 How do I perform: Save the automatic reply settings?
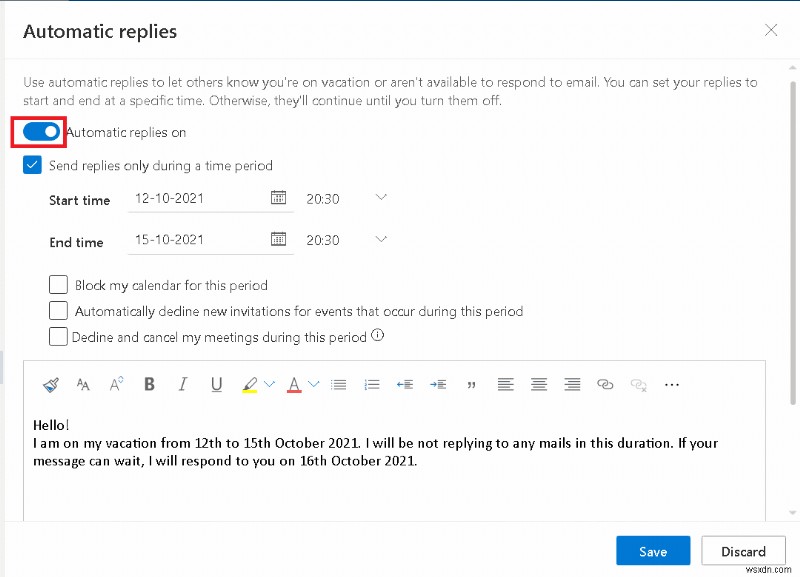[653, 551]
